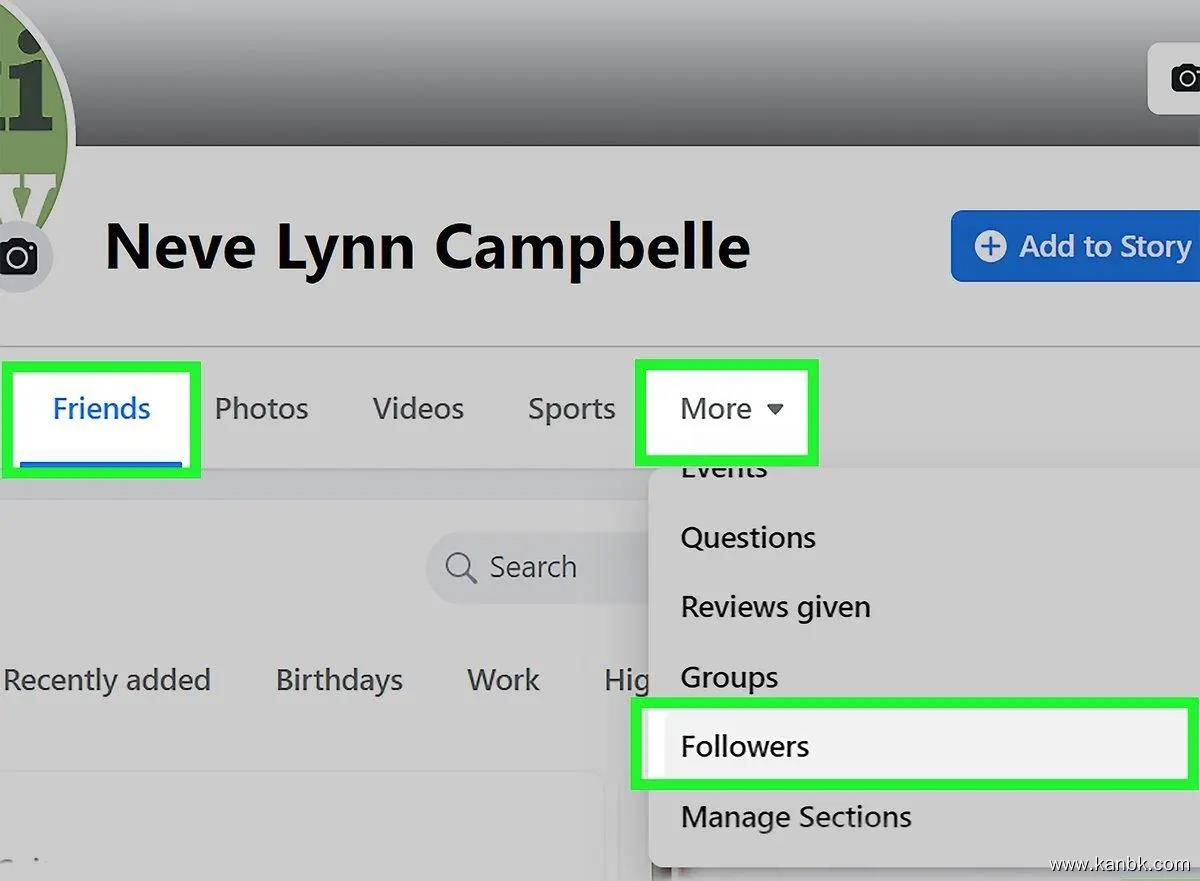
Task: Select the Sports tab
Action: click(x=571, y=409)
